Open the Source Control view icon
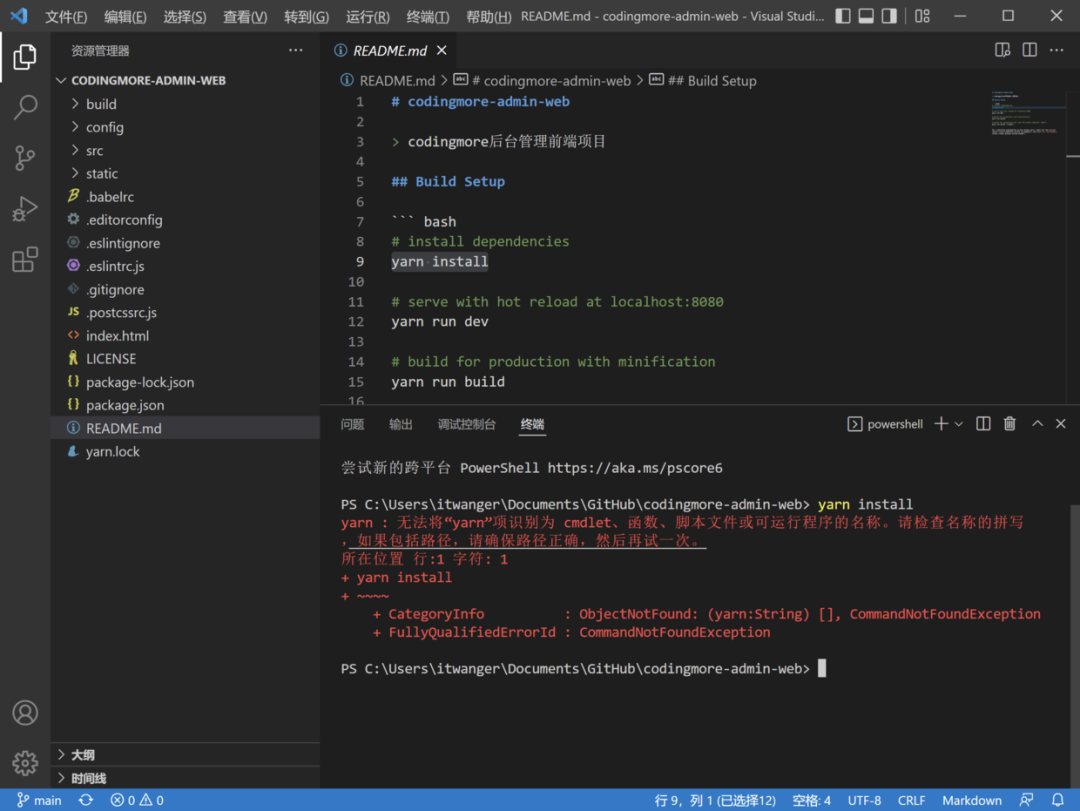This screenshot has height=811, width=1080. pyautogui.click(x=25, y=158)
